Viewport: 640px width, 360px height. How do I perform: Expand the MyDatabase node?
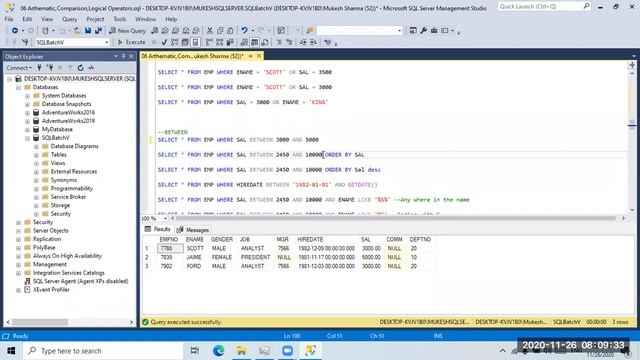point(27,129)
